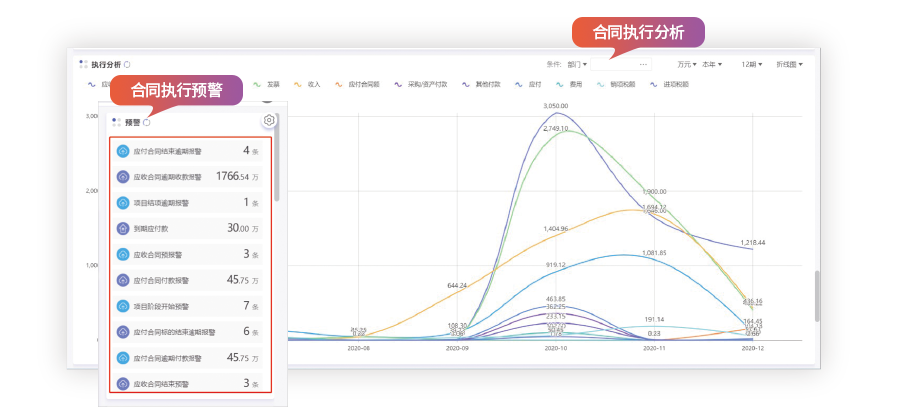Click the refresh icon beside 执行分析 title
The image size is (900, 418).
(x=127, y=64)
